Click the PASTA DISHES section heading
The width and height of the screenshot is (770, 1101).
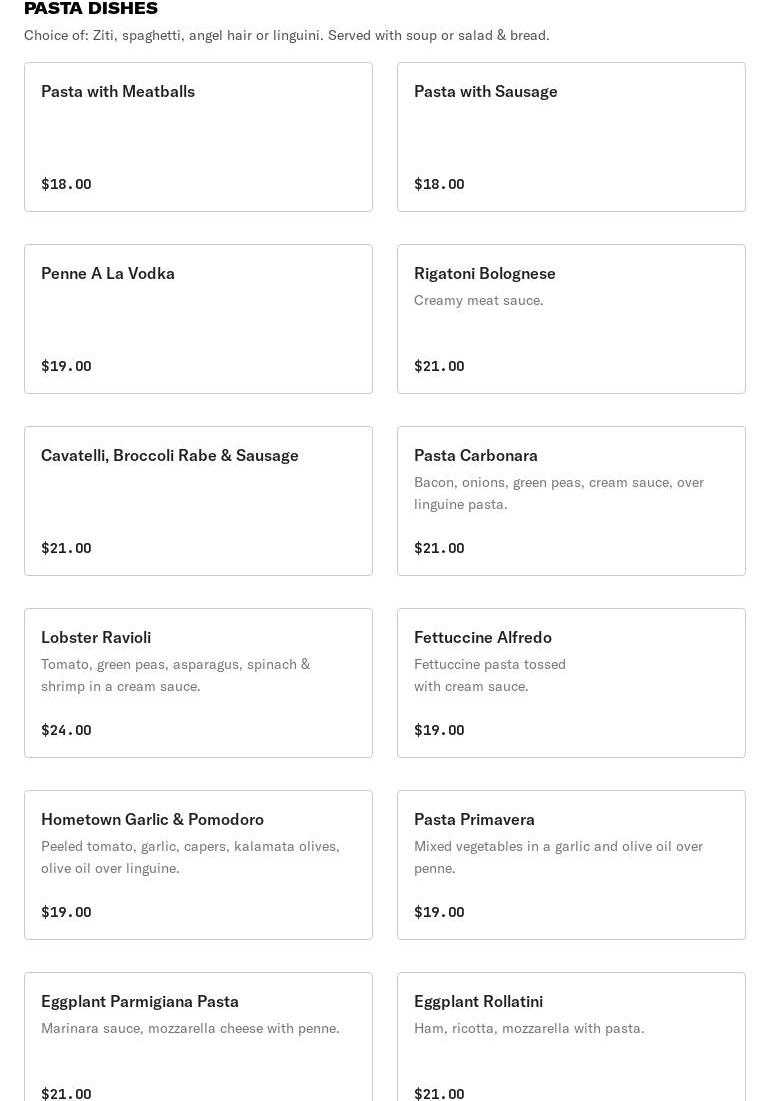tap(91, 9)
